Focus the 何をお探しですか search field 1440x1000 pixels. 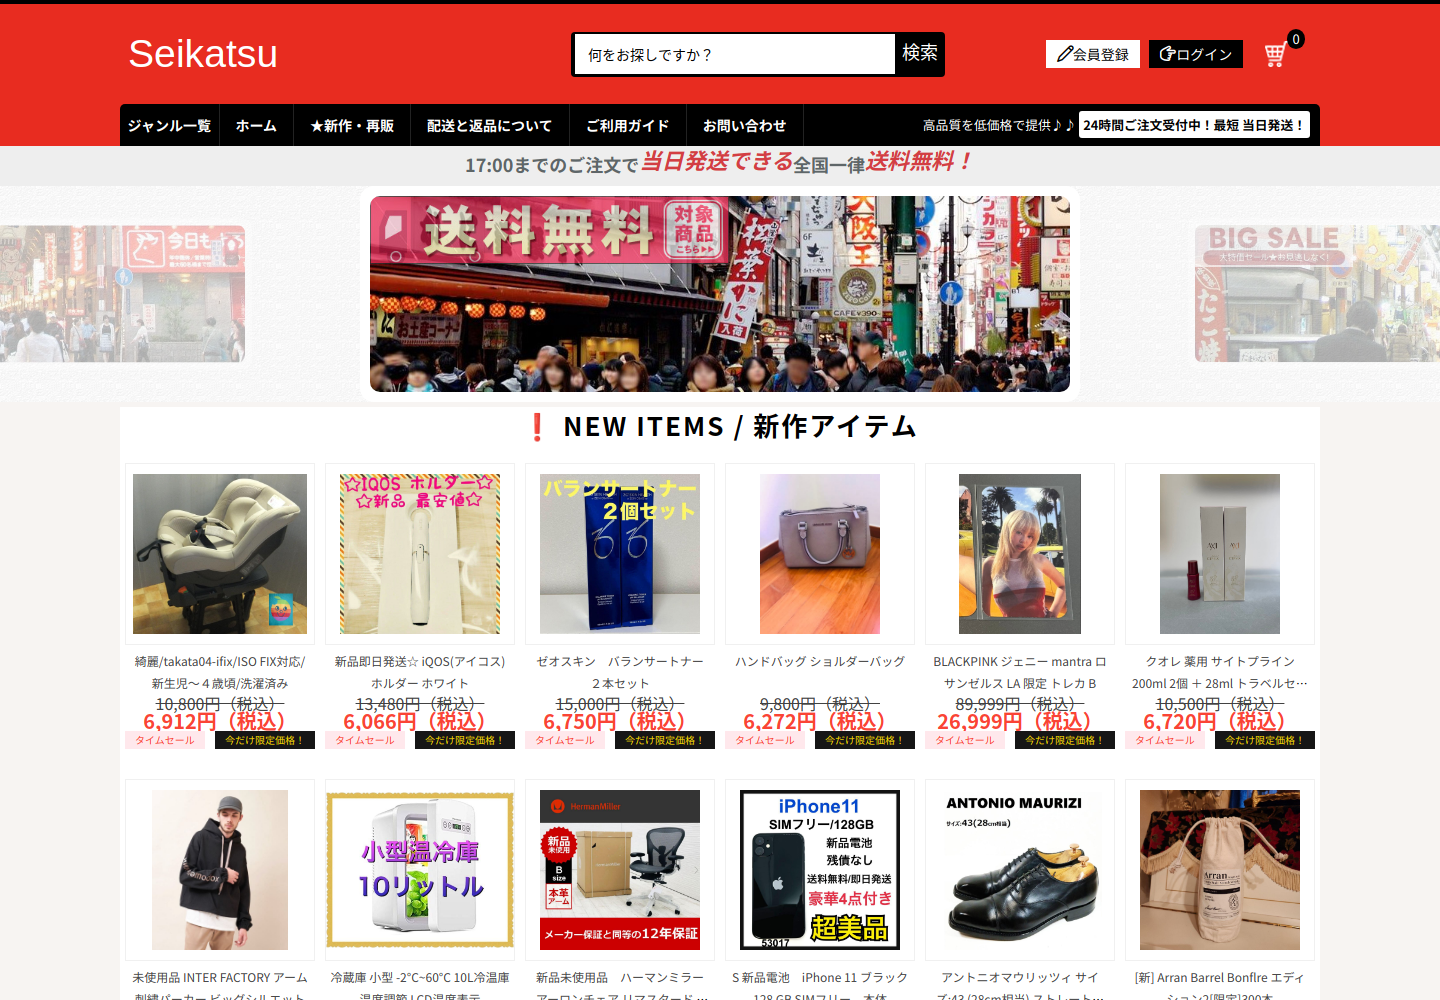coord(734,54)
